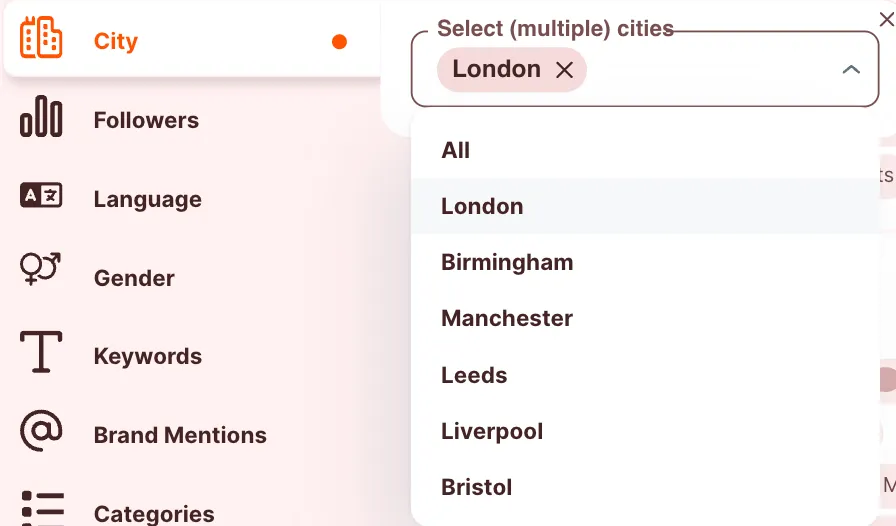Open the Categories list icon

42,508
